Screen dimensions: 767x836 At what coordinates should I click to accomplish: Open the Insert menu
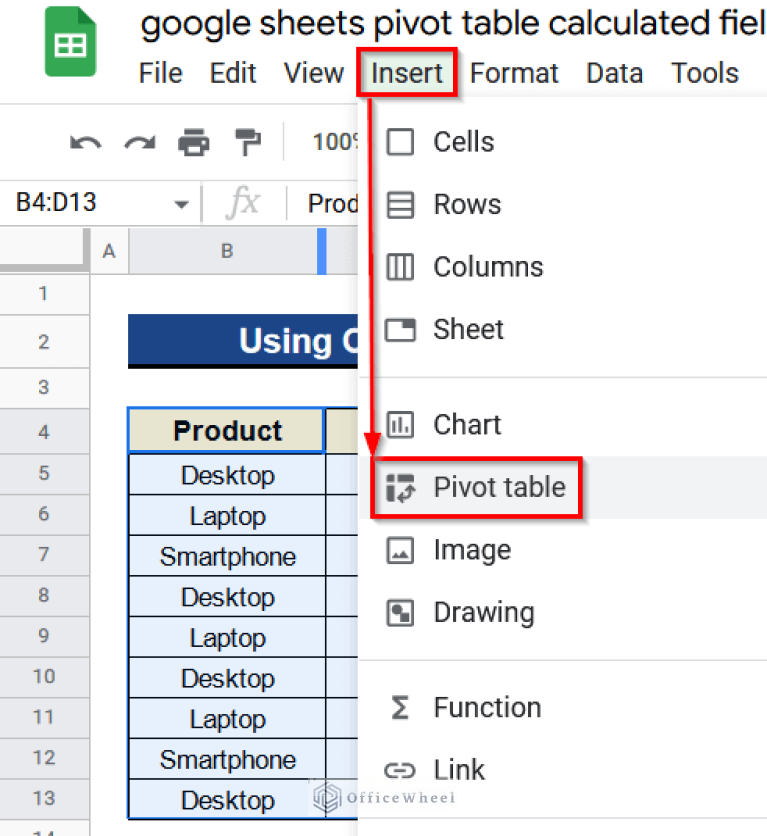pyautogui.click(x=407, y=73)
